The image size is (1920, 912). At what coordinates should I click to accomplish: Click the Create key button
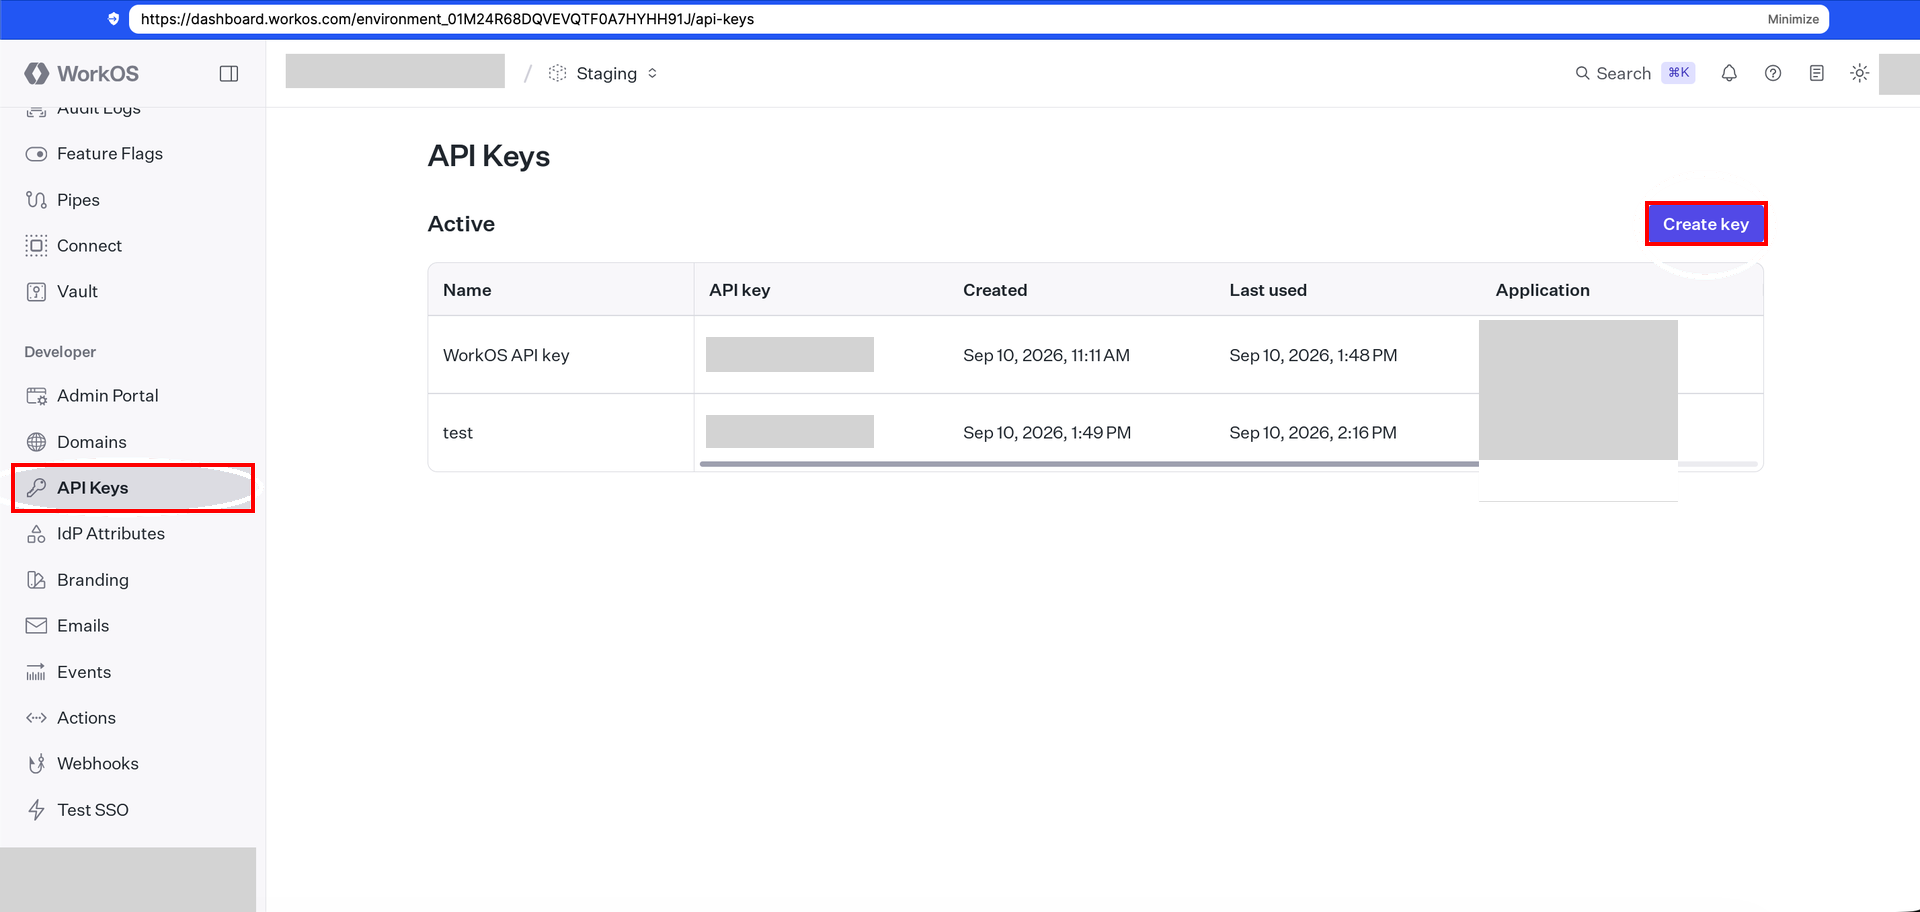[1706, 224]
